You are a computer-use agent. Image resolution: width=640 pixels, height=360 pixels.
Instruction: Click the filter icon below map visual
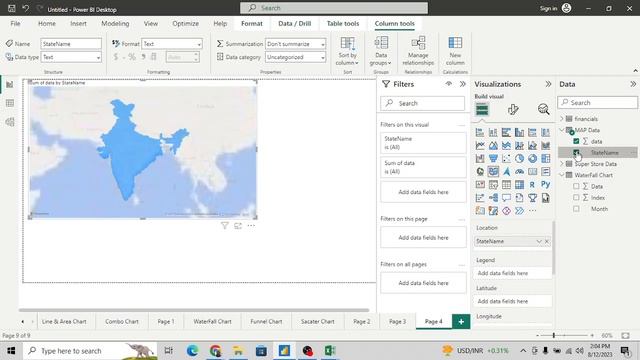224,226
